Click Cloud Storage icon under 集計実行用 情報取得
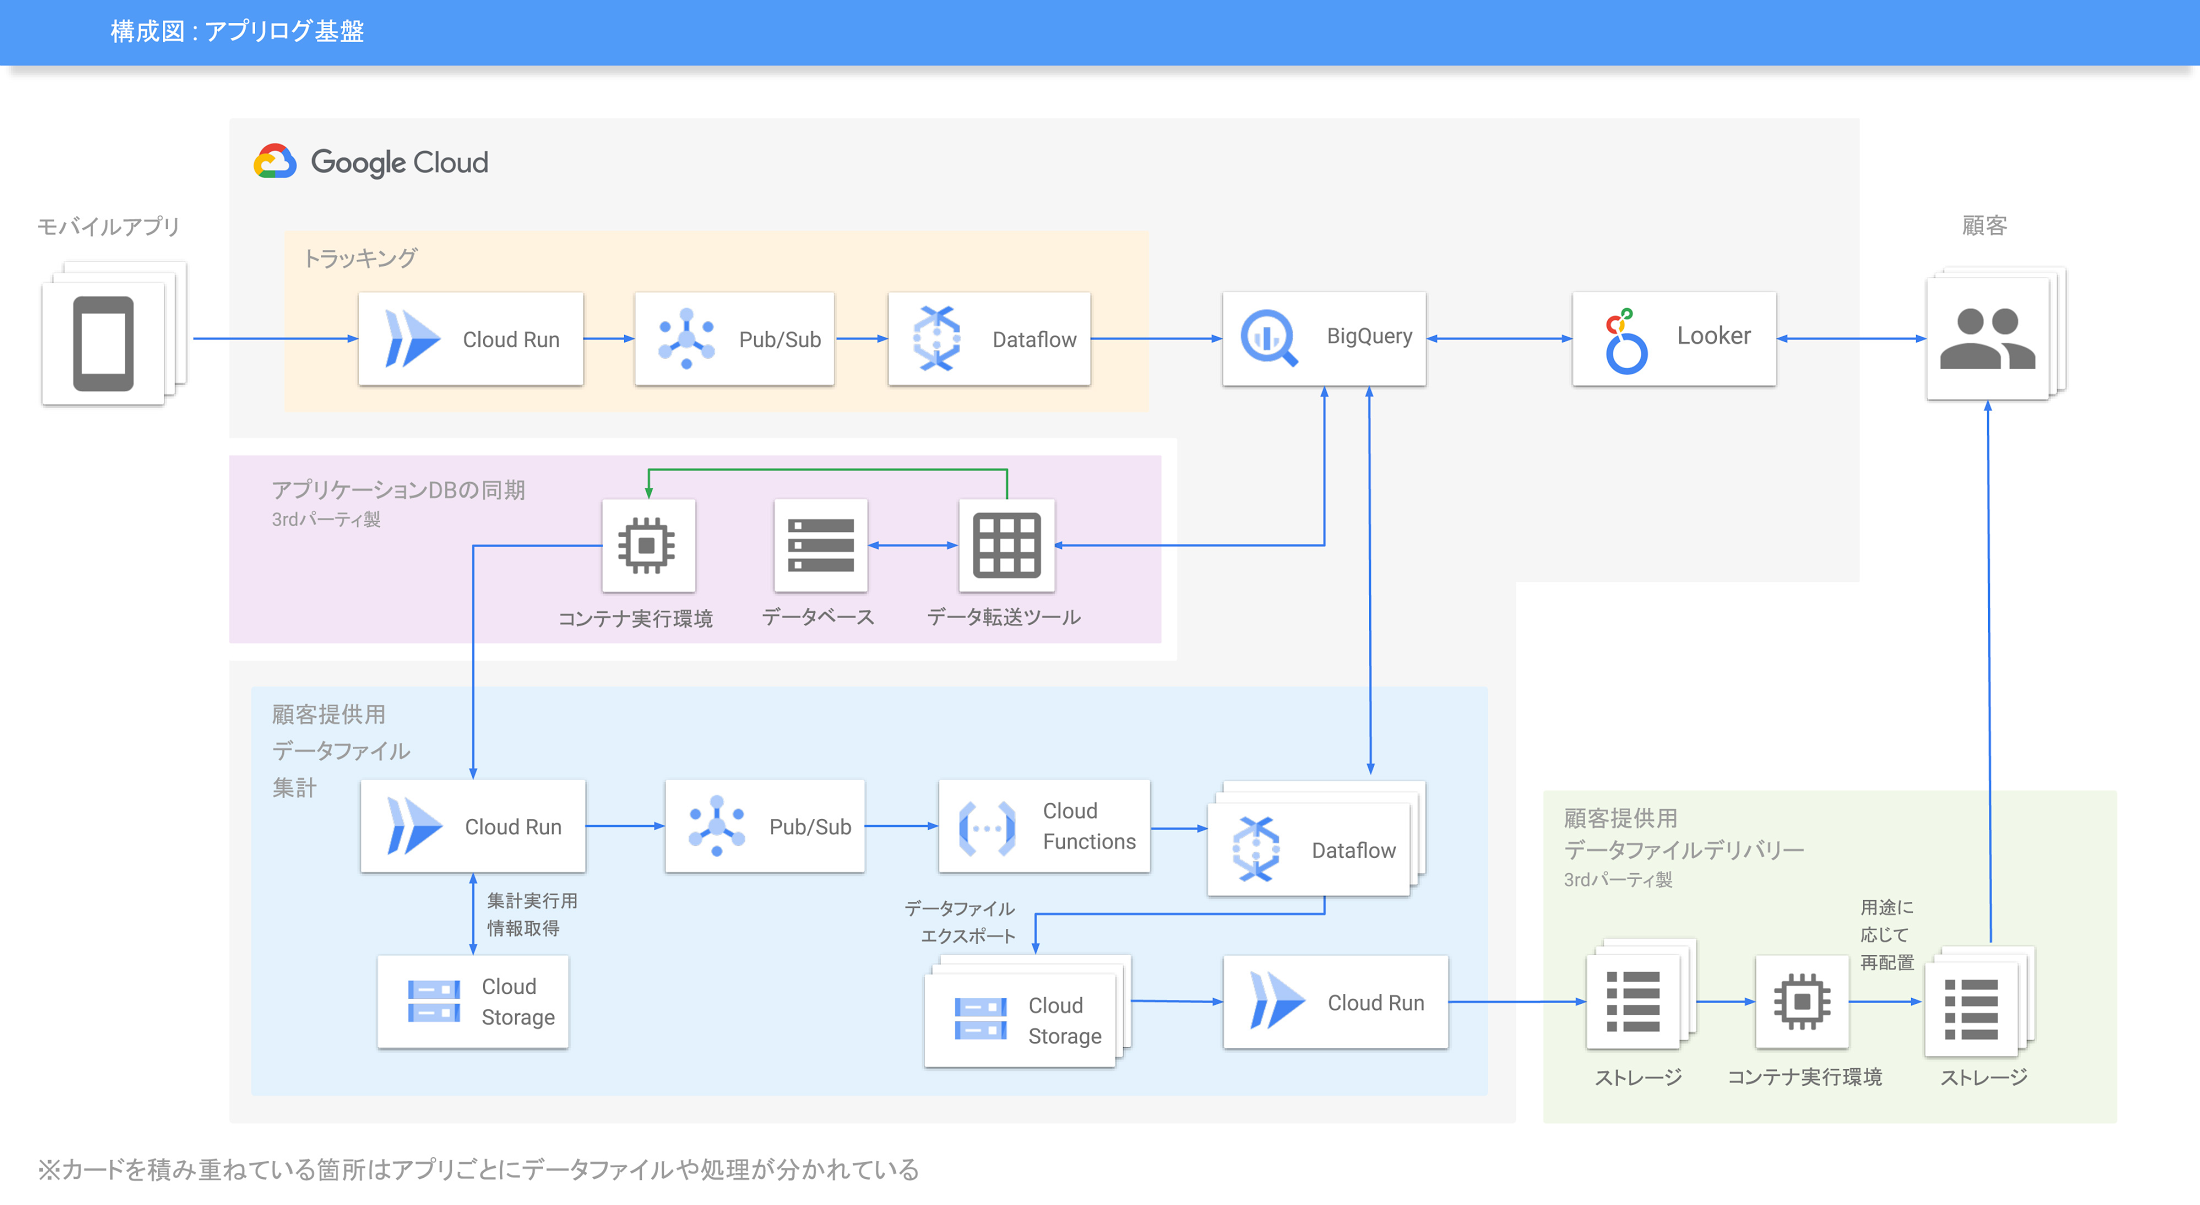This screenshot has width=2200, height=1205. click(x=434, y=1001)
